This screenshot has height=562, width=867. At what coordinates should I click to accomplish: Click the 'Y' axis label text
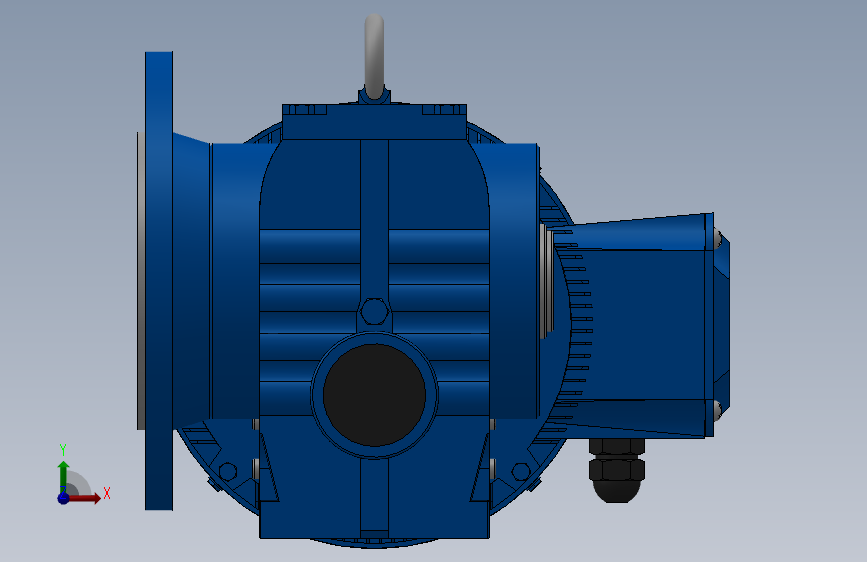(63, 450)
